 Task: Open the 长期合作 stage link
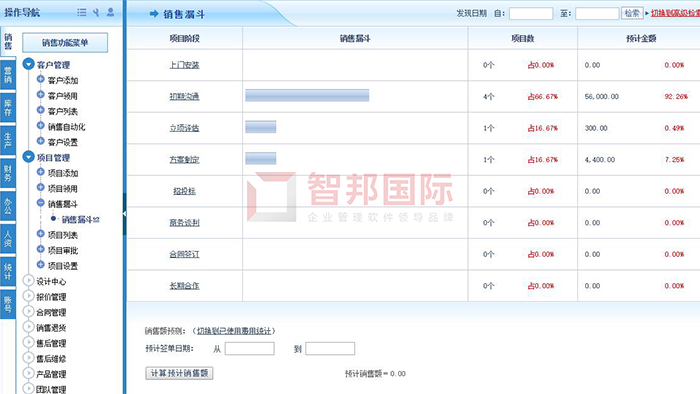184,286
